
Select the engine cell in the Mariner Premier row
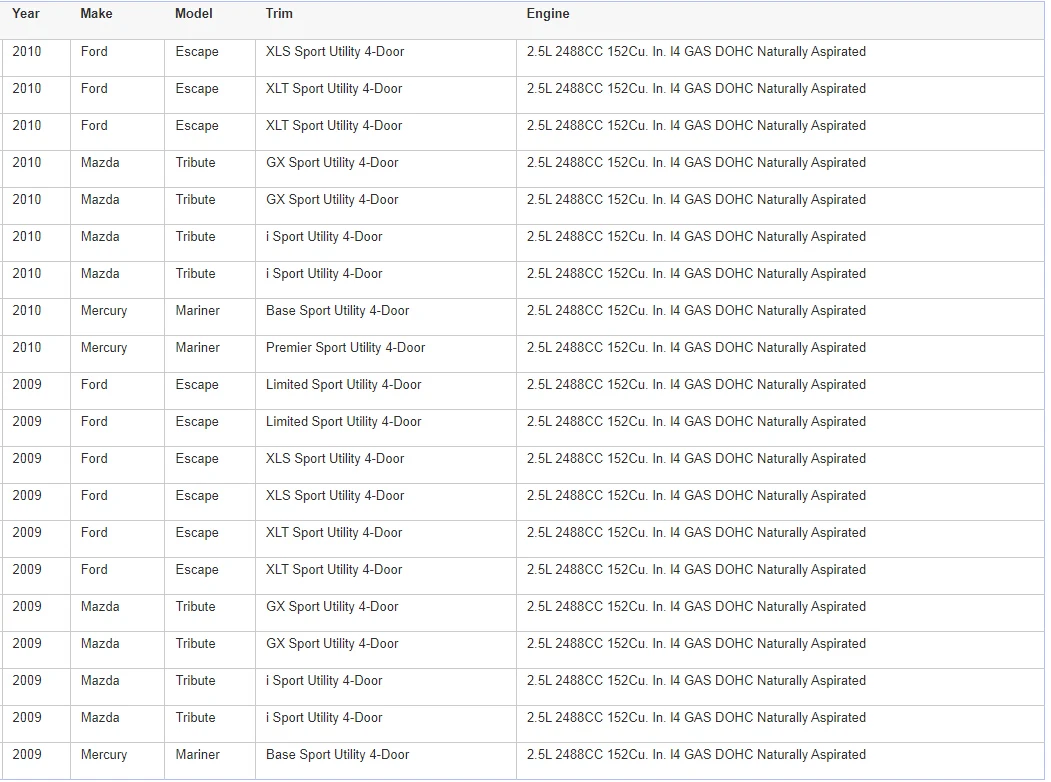(x=780, y=354)
